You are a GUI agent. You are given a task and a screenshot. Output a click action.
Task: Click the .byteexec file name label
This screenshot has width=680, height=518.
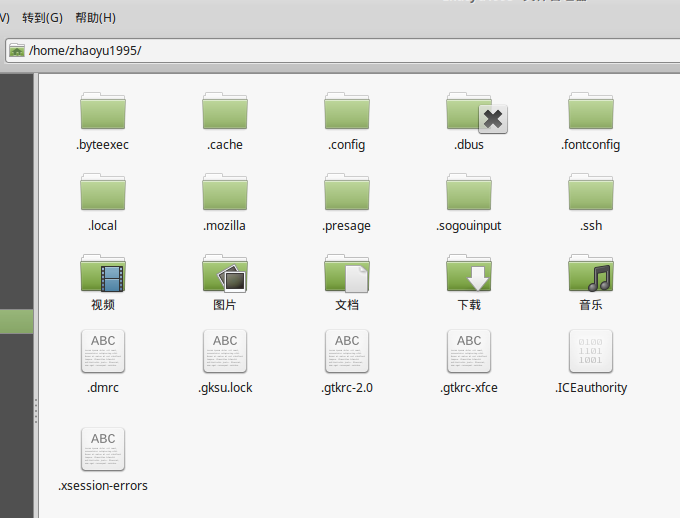click(102, 144)
